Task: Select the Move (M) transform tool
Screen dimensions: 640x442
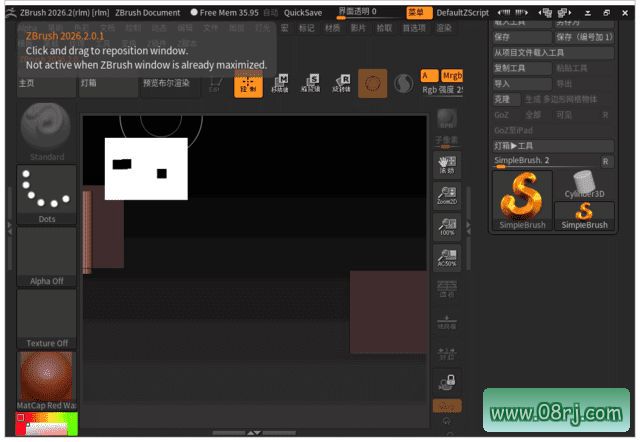Action: click(x=280, y=84)
